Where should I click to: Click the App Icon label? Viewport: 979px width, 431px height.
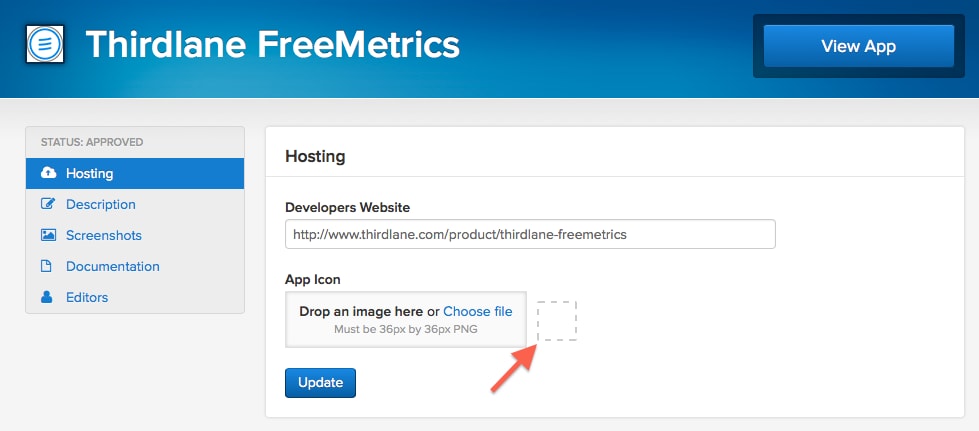click(313, 280)
